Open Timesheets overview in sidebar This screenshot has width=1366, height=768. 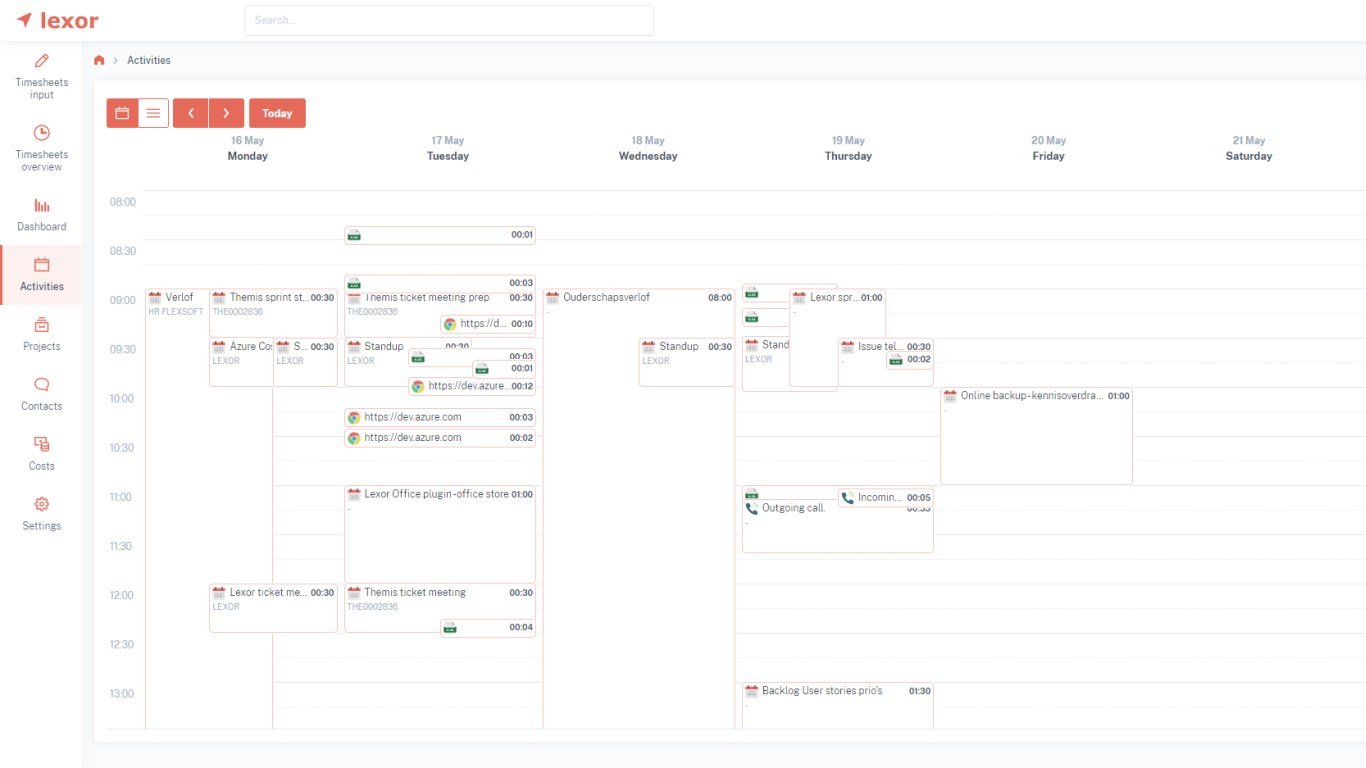click(x=41, y=148)
